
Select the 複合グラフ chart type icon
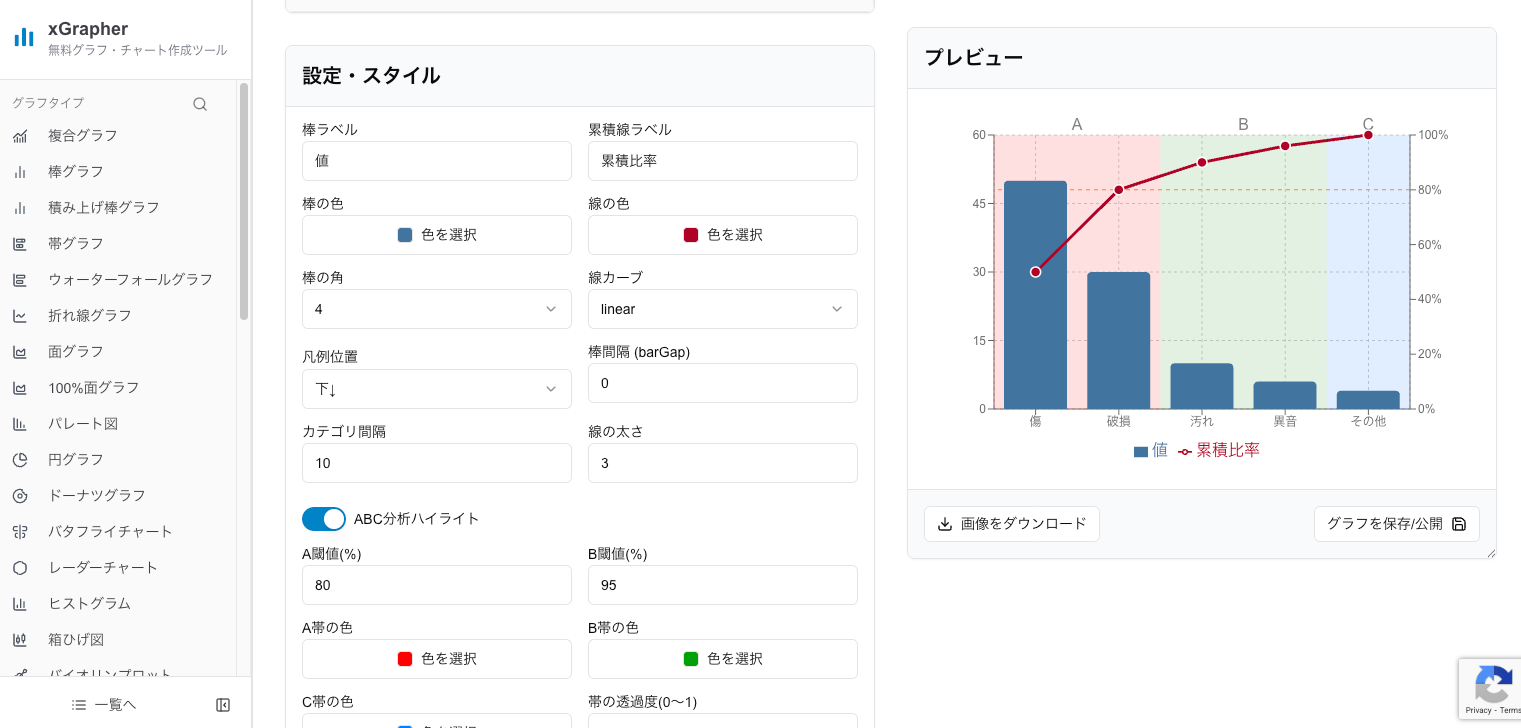click(x=20, y=135)
